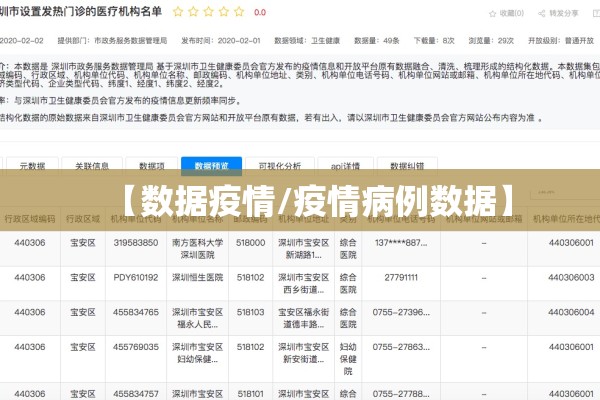Click 浏览量 29次 text
Screen dimensions: 600x400
point(491,41)
